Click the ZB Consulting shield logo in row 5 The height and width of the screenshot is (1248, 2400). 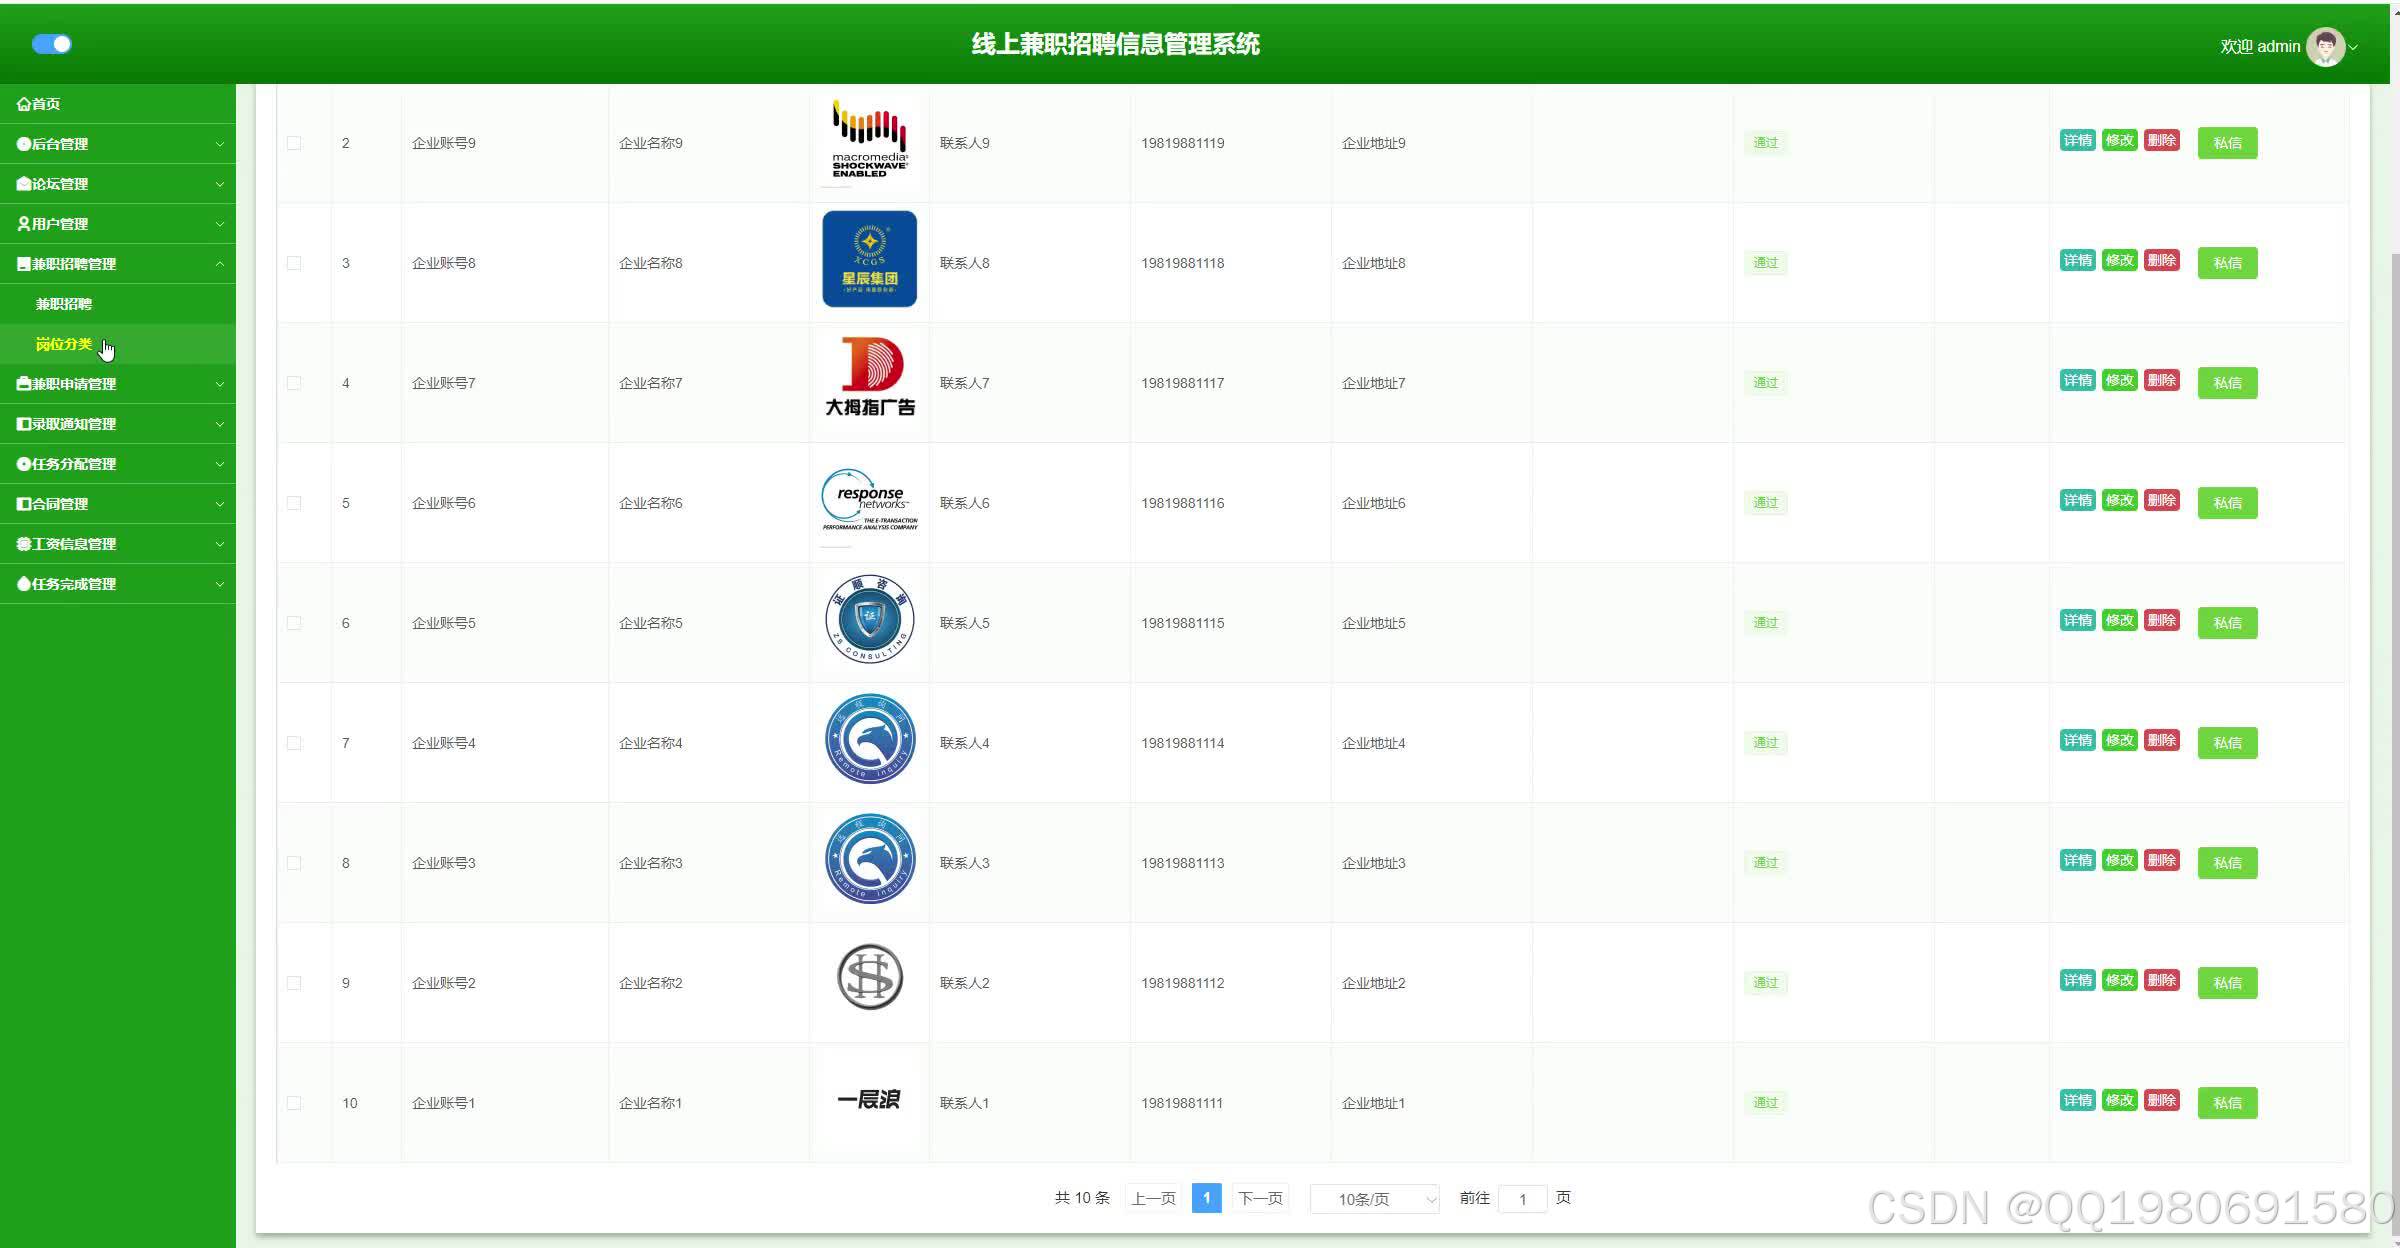click(869, 619)
